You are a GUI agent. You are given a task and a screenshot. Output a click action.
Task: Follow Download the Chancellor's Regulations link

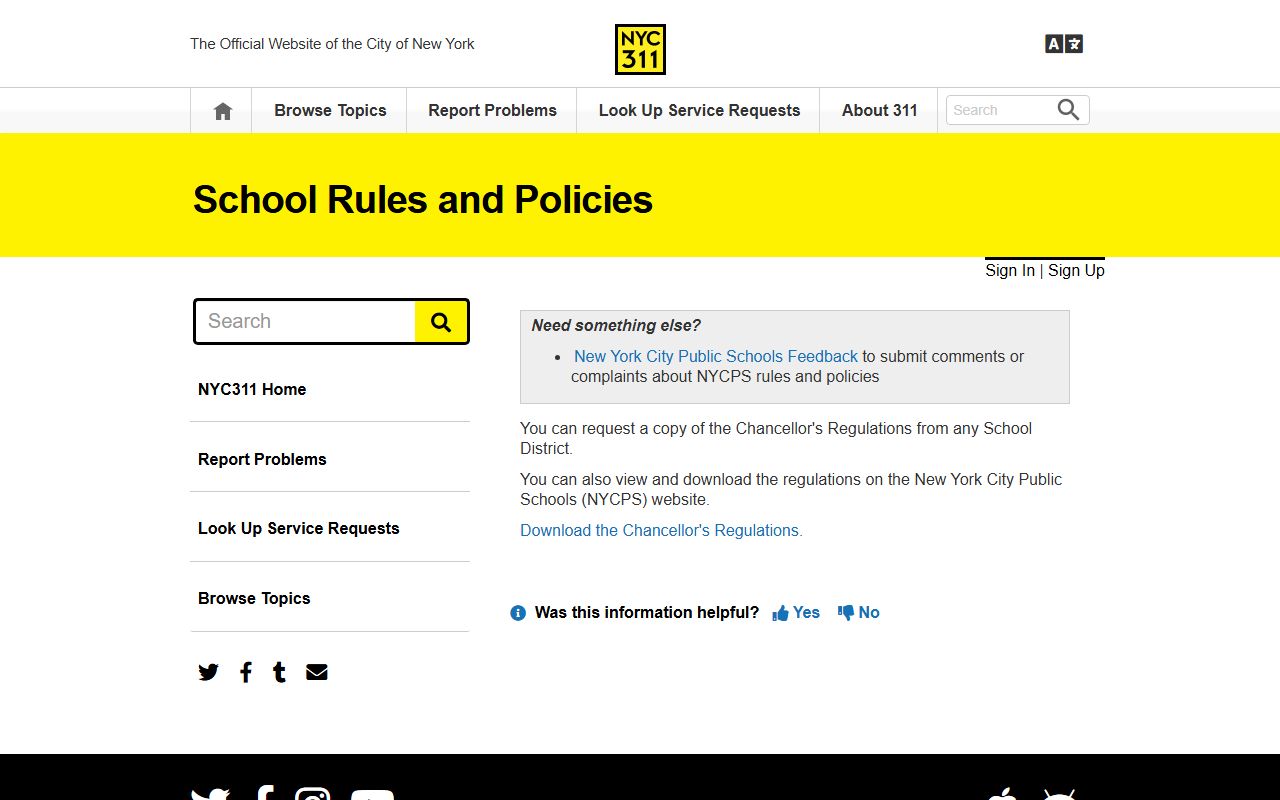tap(661, 531)
